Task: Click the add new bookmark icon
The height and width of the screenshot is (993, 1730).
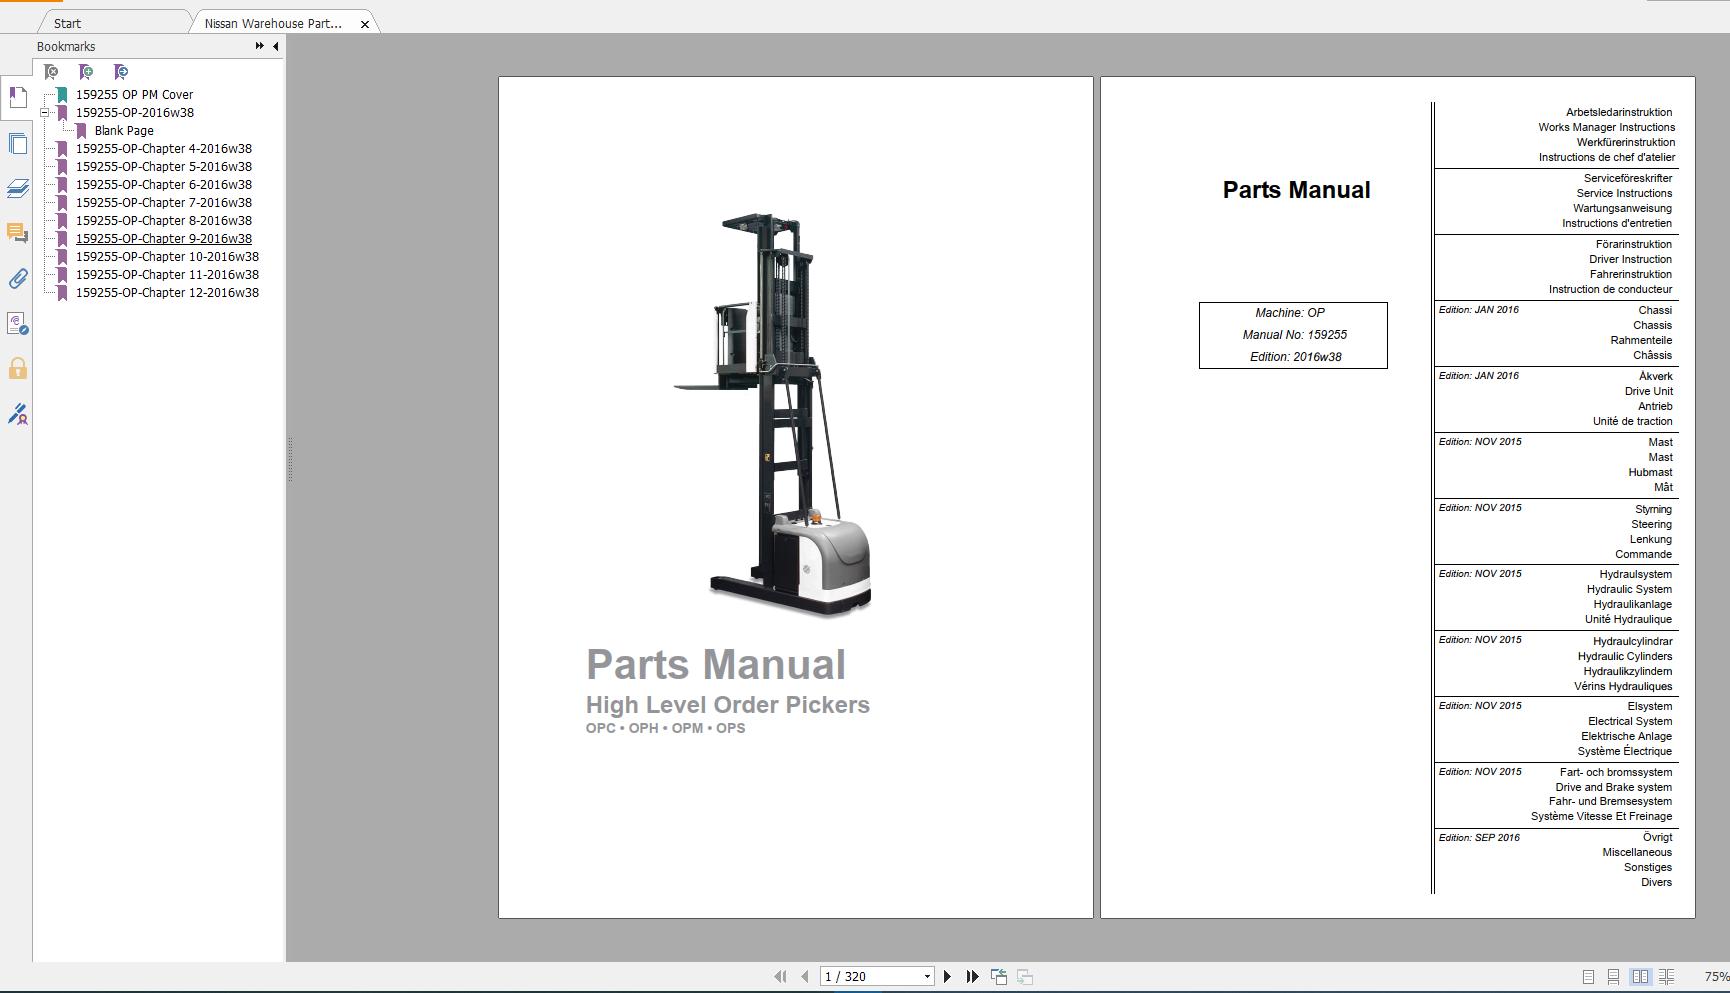Action: click(x=86, y=72)
